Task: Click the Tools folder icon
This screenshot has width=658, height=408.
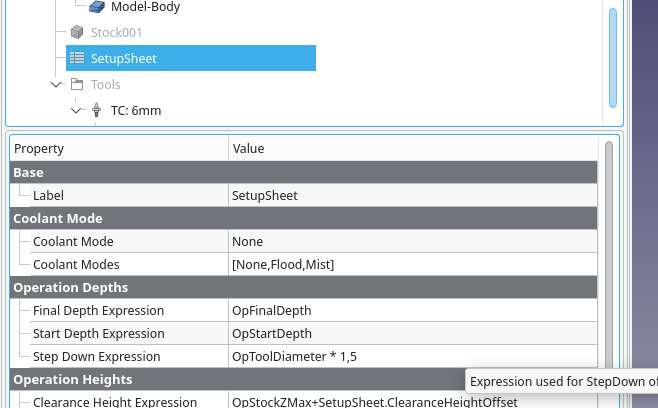Action: click(77, 85)
